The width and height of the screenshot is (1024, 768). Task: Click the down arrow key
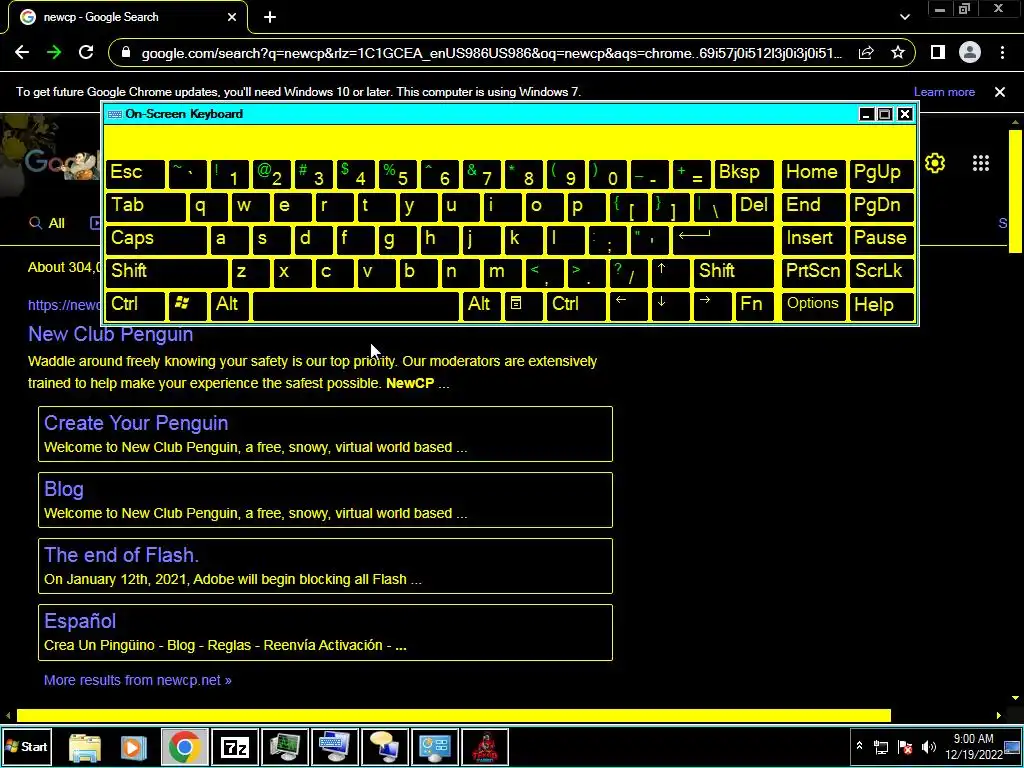point(671,305)
